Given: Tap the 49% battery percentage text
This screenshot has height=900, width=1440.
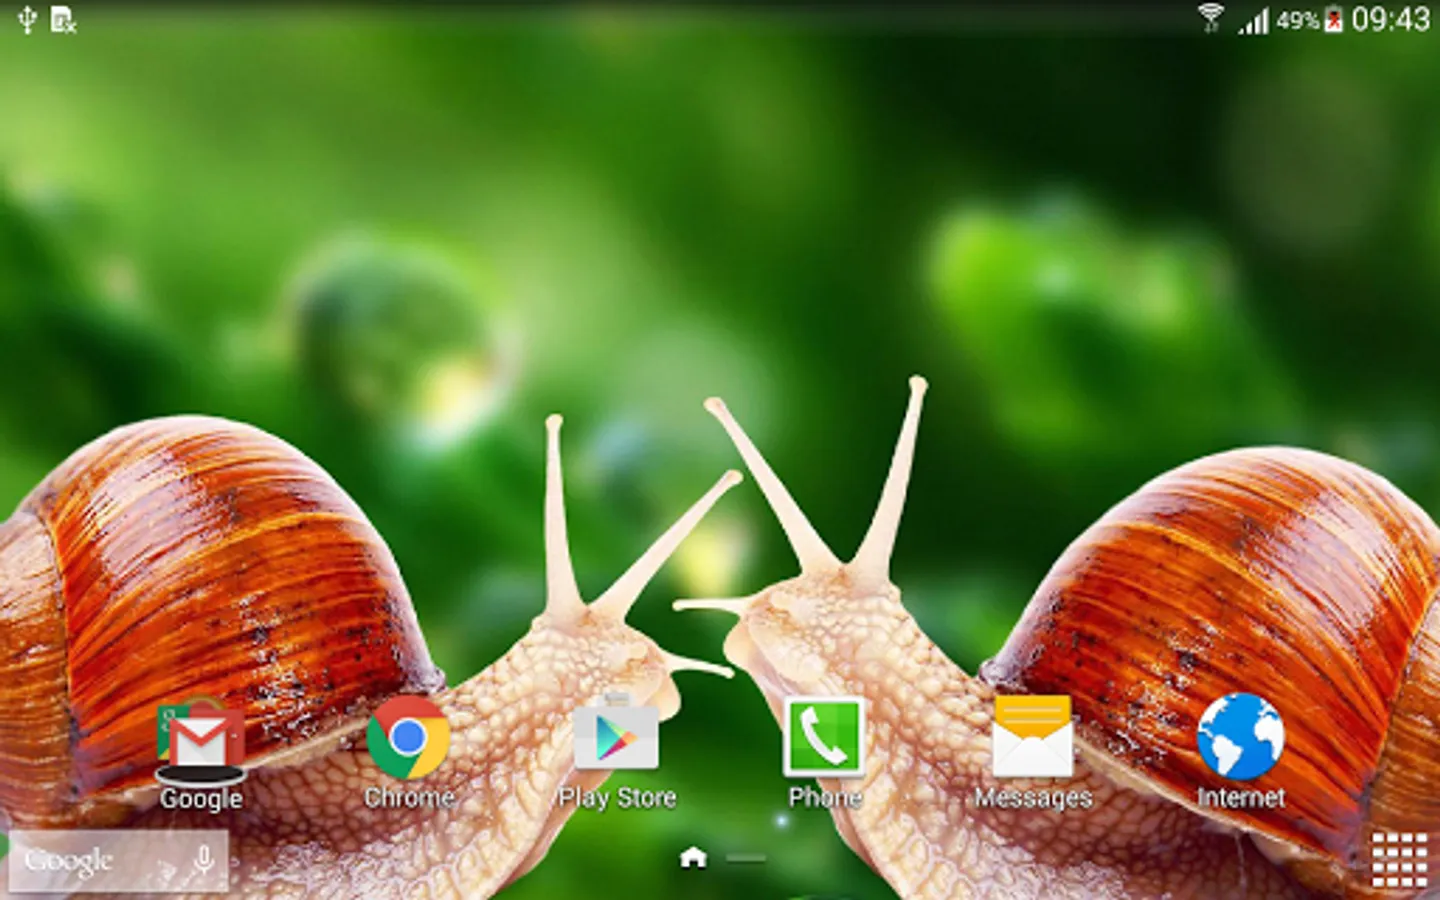Looking at the screenshot, I should tap(1298, 20).
